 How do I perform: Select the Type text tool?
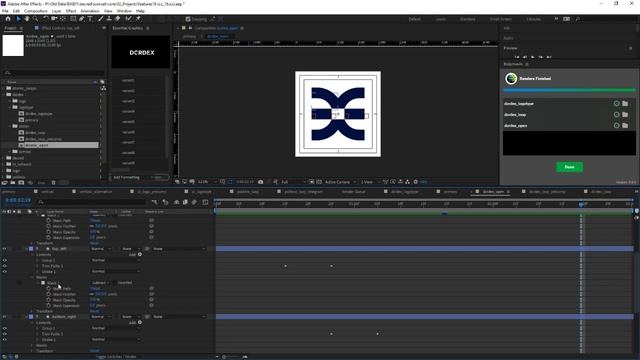(x=90, y=19)
